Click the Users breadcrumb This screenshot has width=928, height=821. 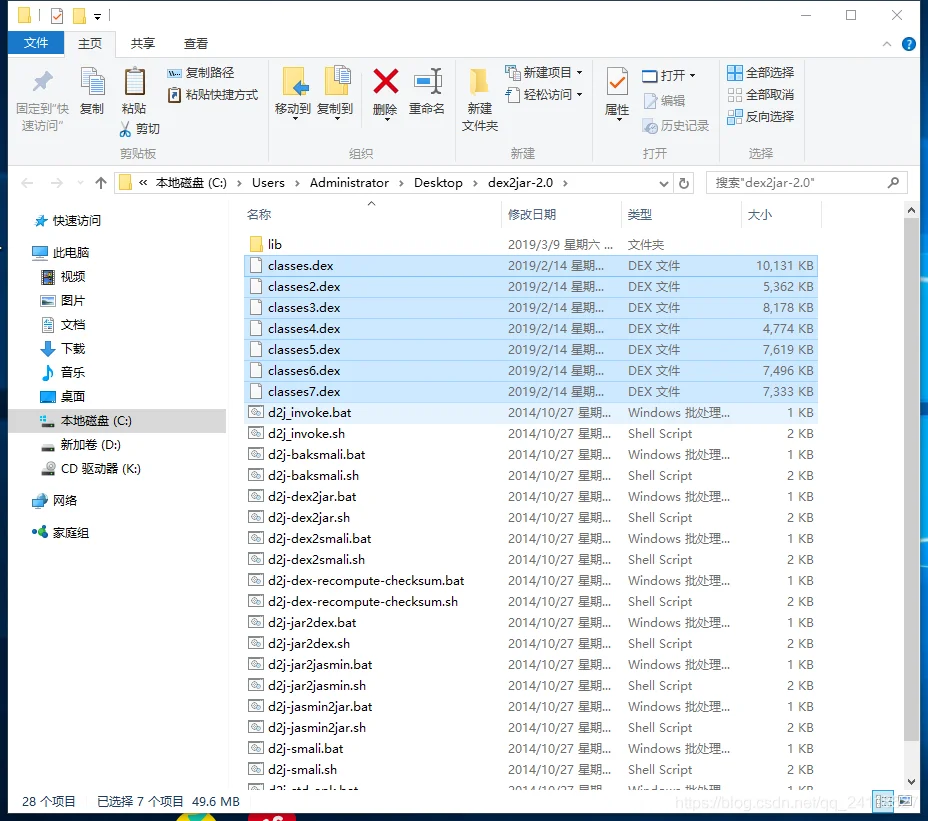coord(268,183)
